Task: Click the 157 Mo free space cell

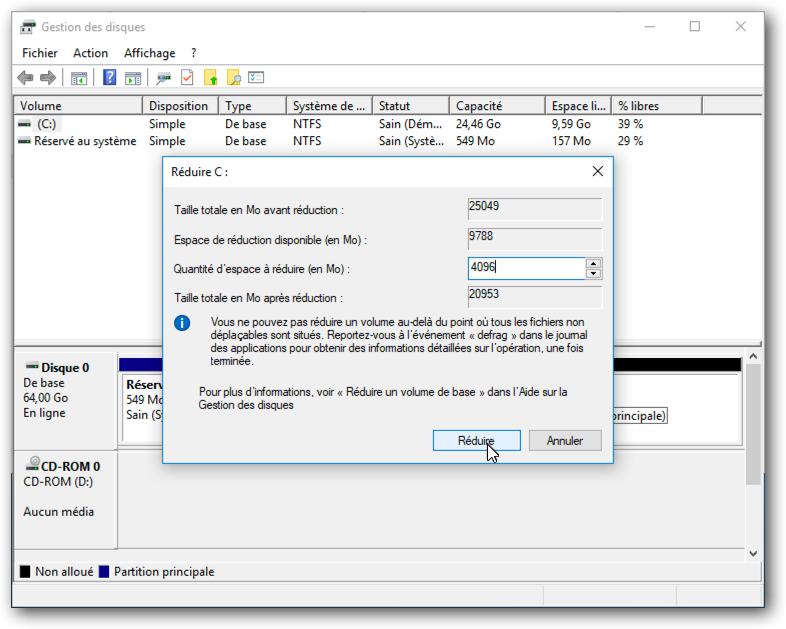Action: [x=571, y=141]
